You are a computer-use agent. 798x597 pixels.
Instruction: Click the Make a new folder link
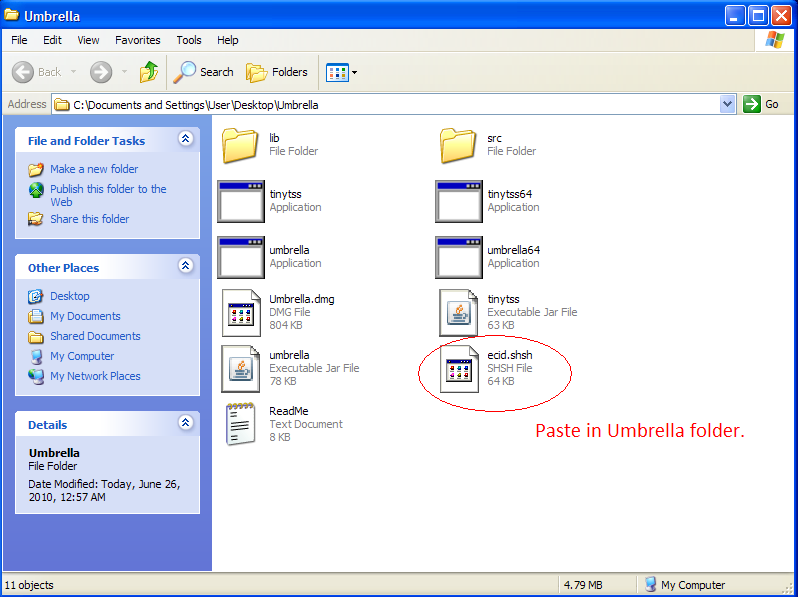pos(94,169)
